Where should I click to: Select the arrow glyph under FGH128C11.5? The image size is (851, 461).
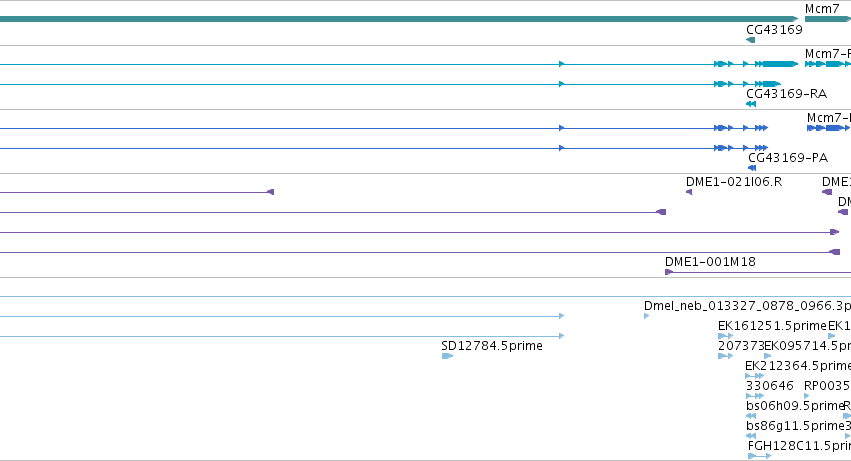pos(759,456)
